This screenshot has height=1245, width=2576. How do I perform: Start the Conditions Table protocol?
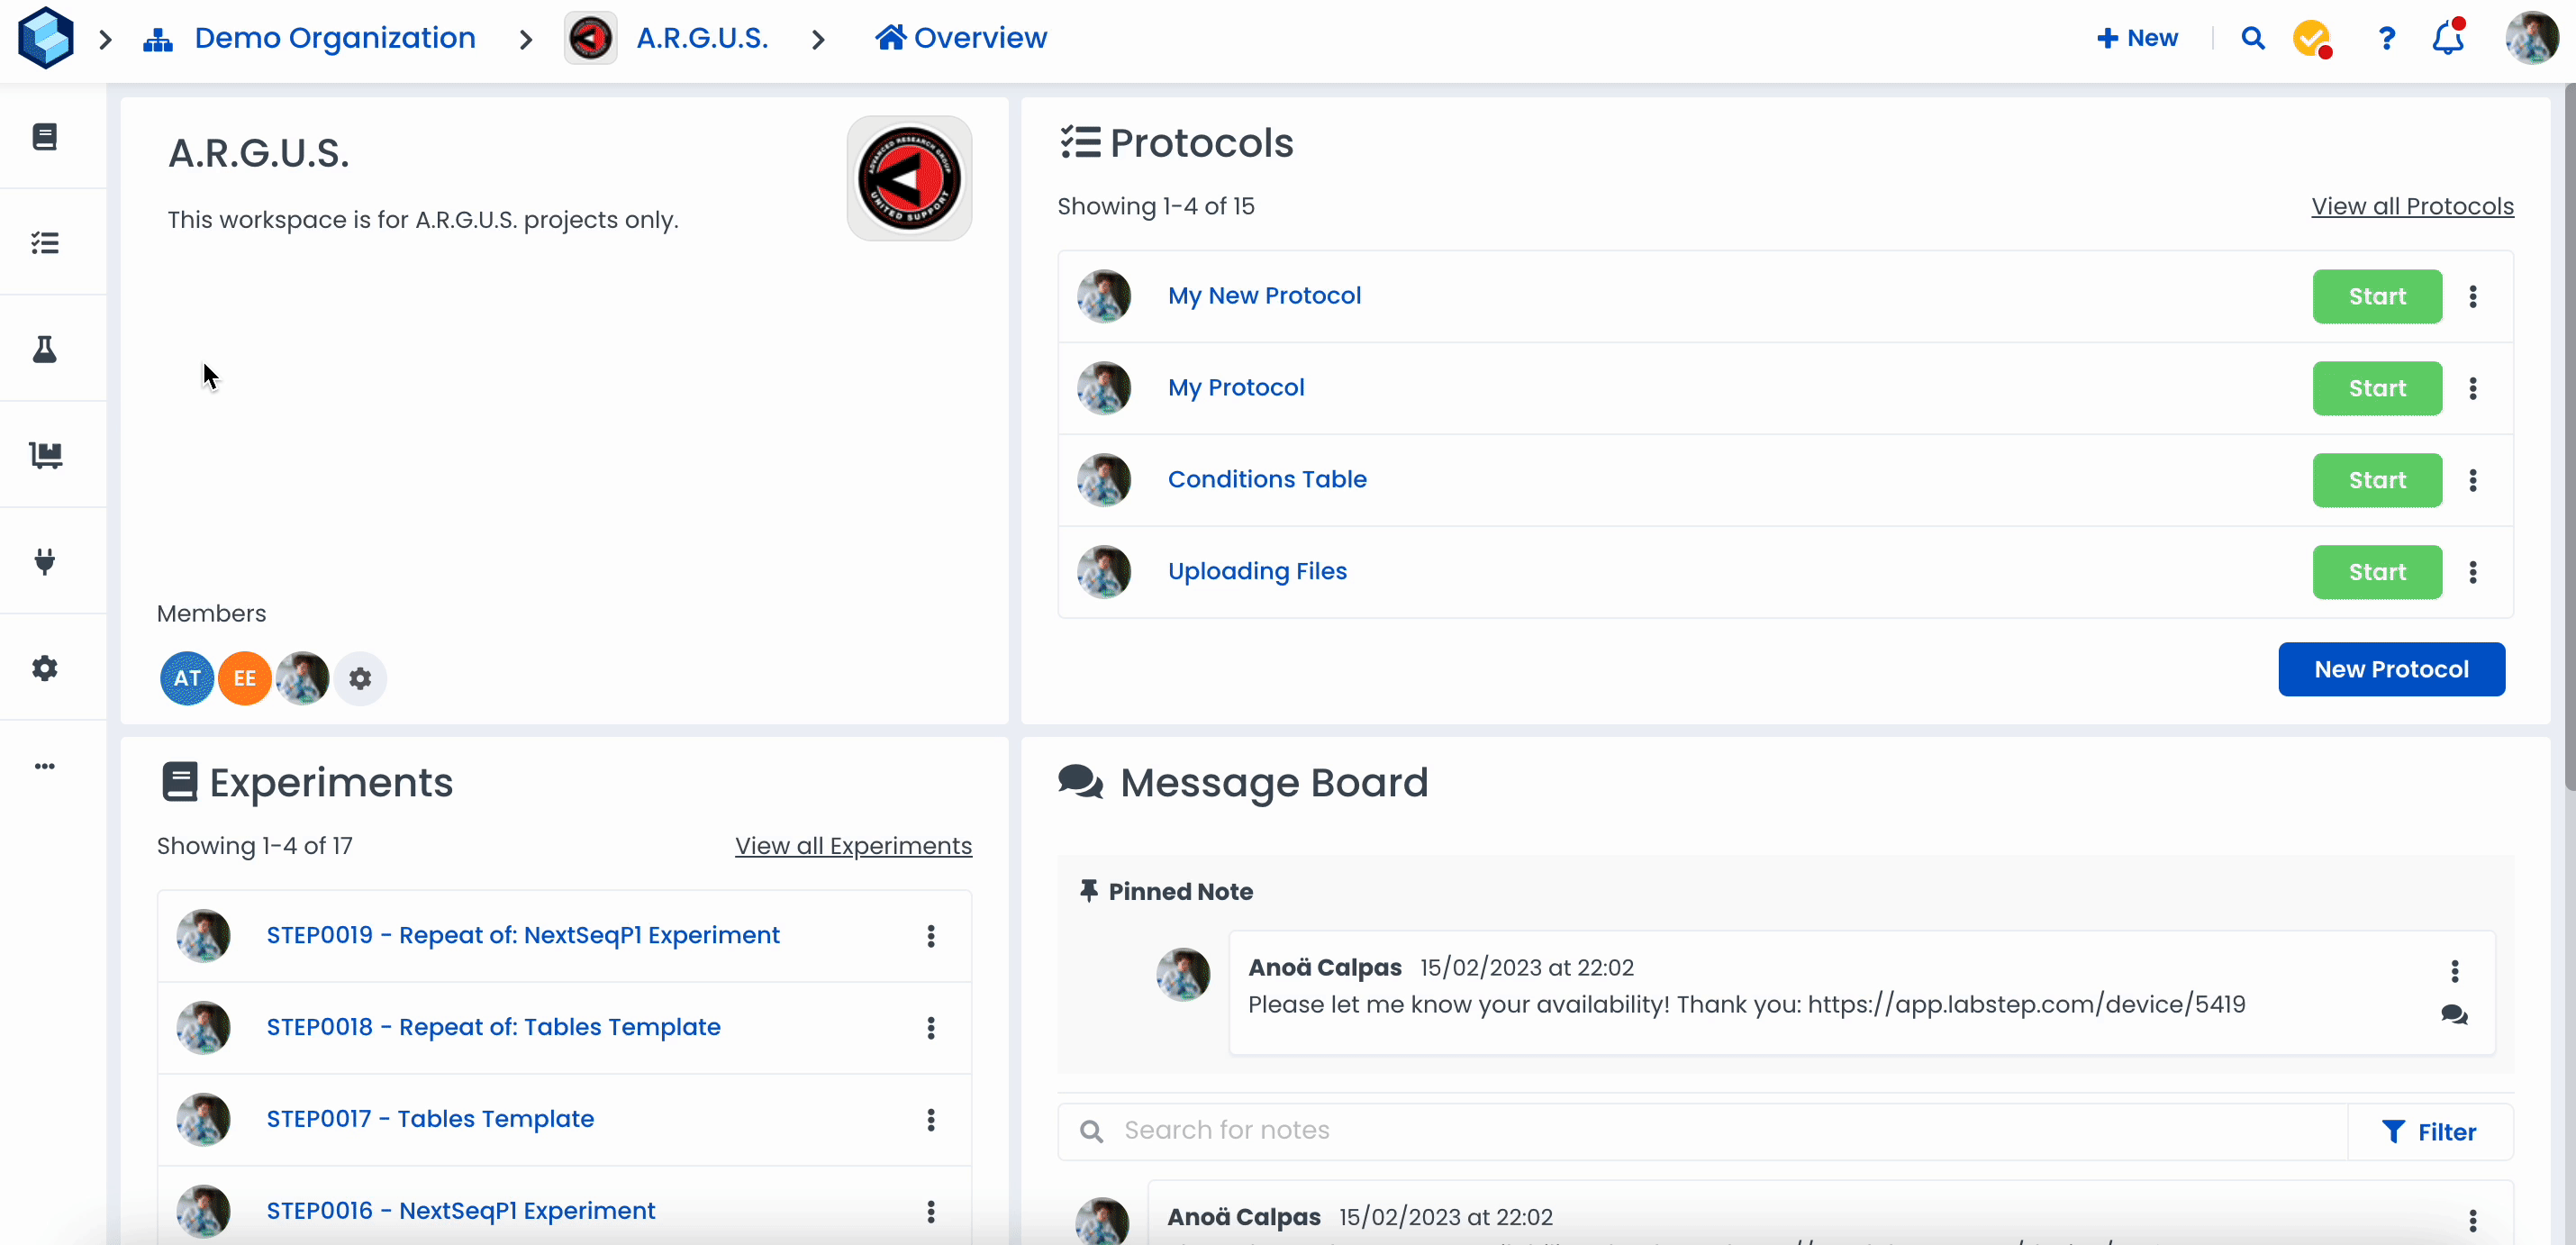pos(2376,480)
